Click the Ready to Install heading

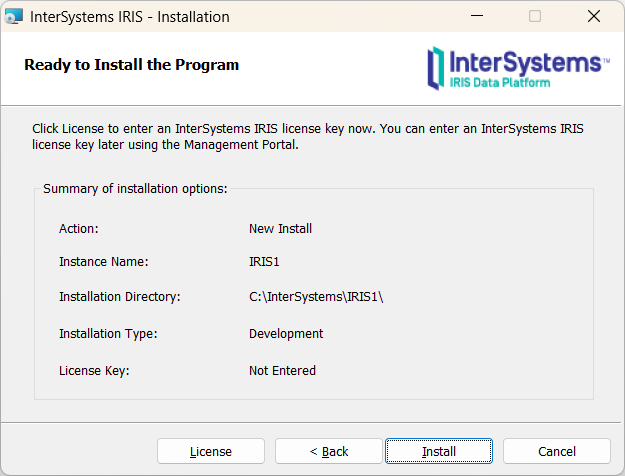[x=131, y=65]
